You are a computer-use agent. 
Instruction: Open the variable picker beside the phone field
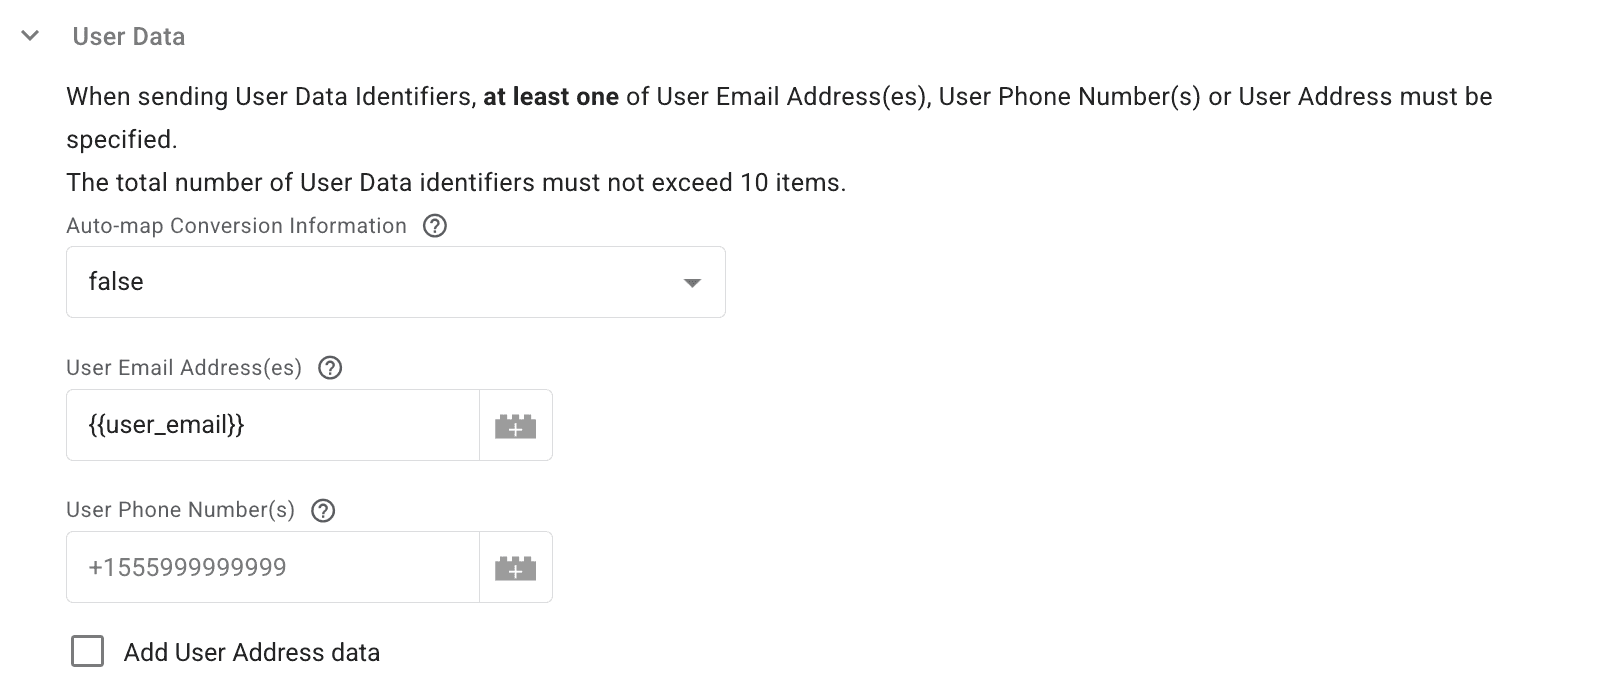coord(514,567)
